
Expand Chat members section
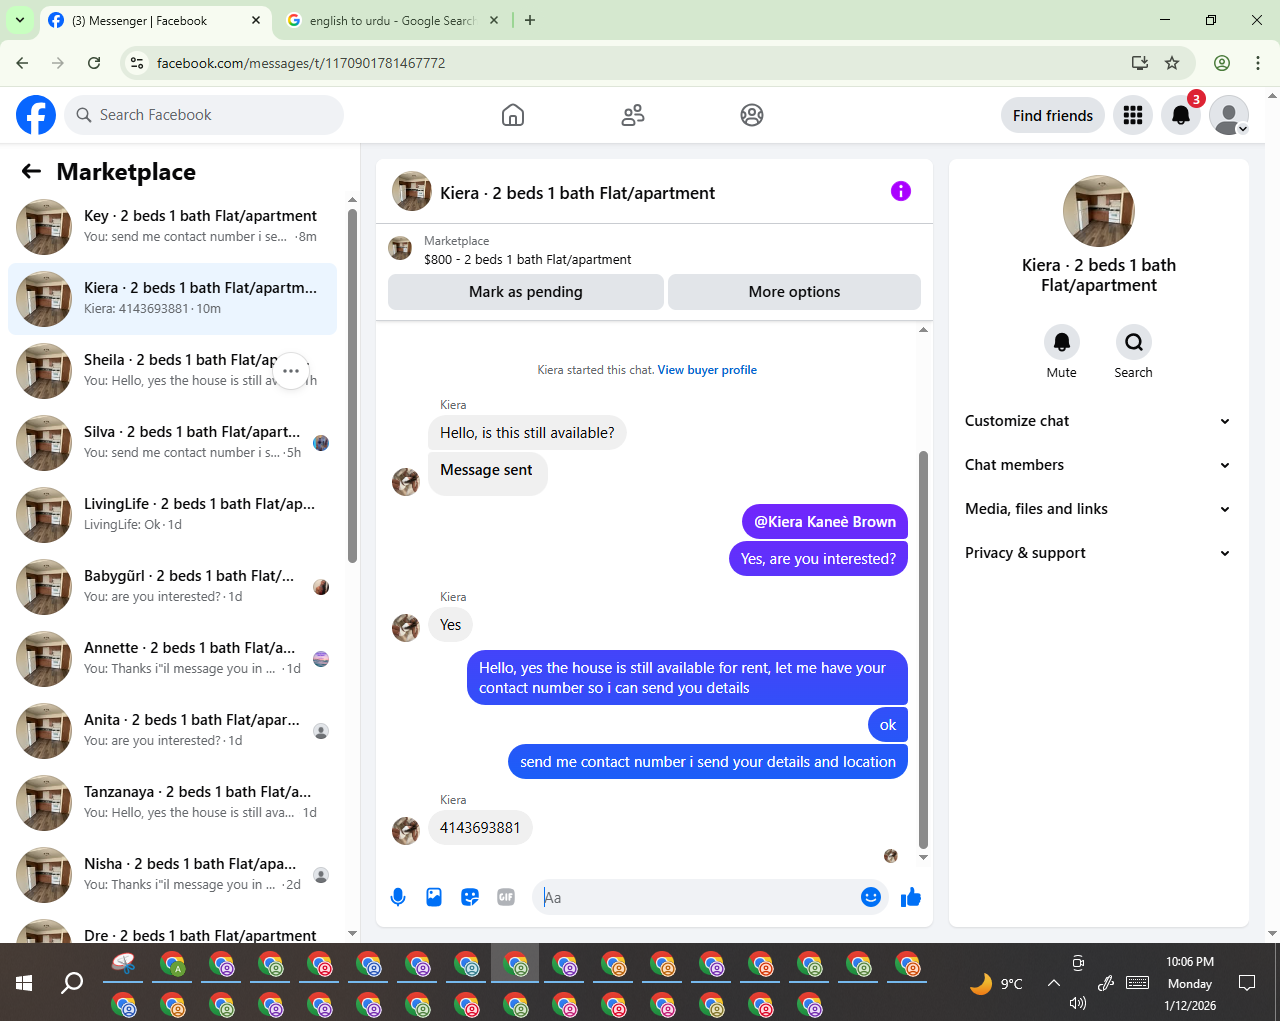pyautogui.click(x=1098, y=465)
